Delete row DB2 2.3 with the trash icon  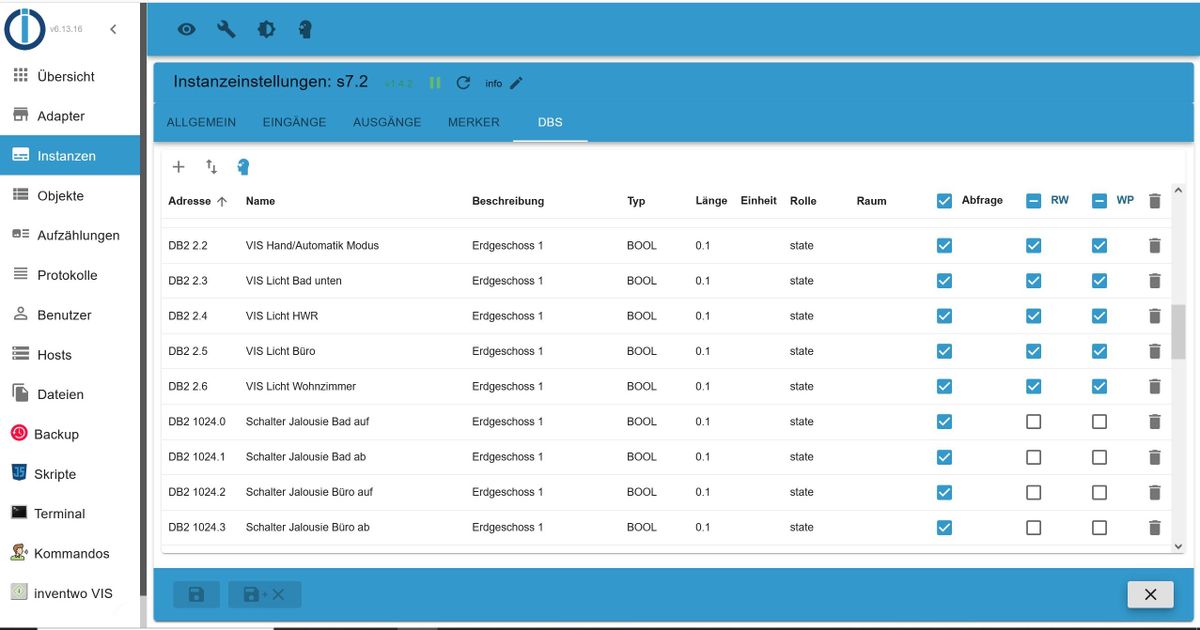tap(1155, 281)
